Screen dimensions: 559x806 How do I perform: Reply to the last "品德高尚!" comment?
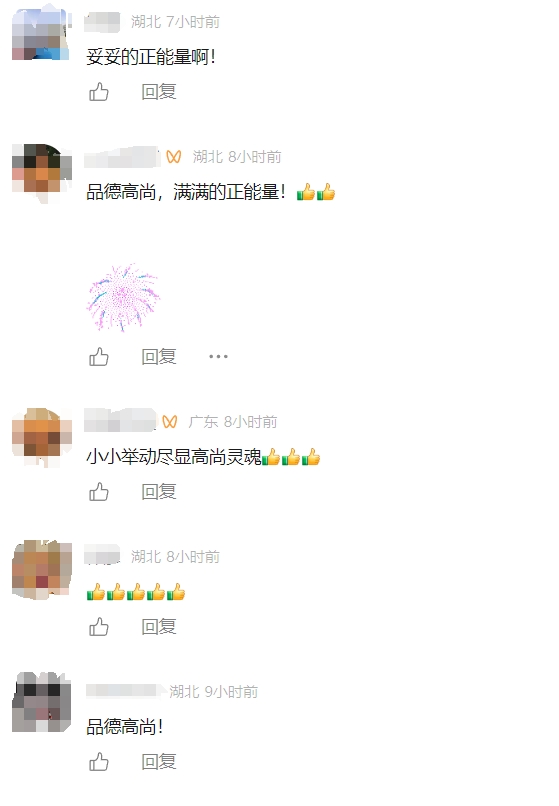(x=159, y=762)
